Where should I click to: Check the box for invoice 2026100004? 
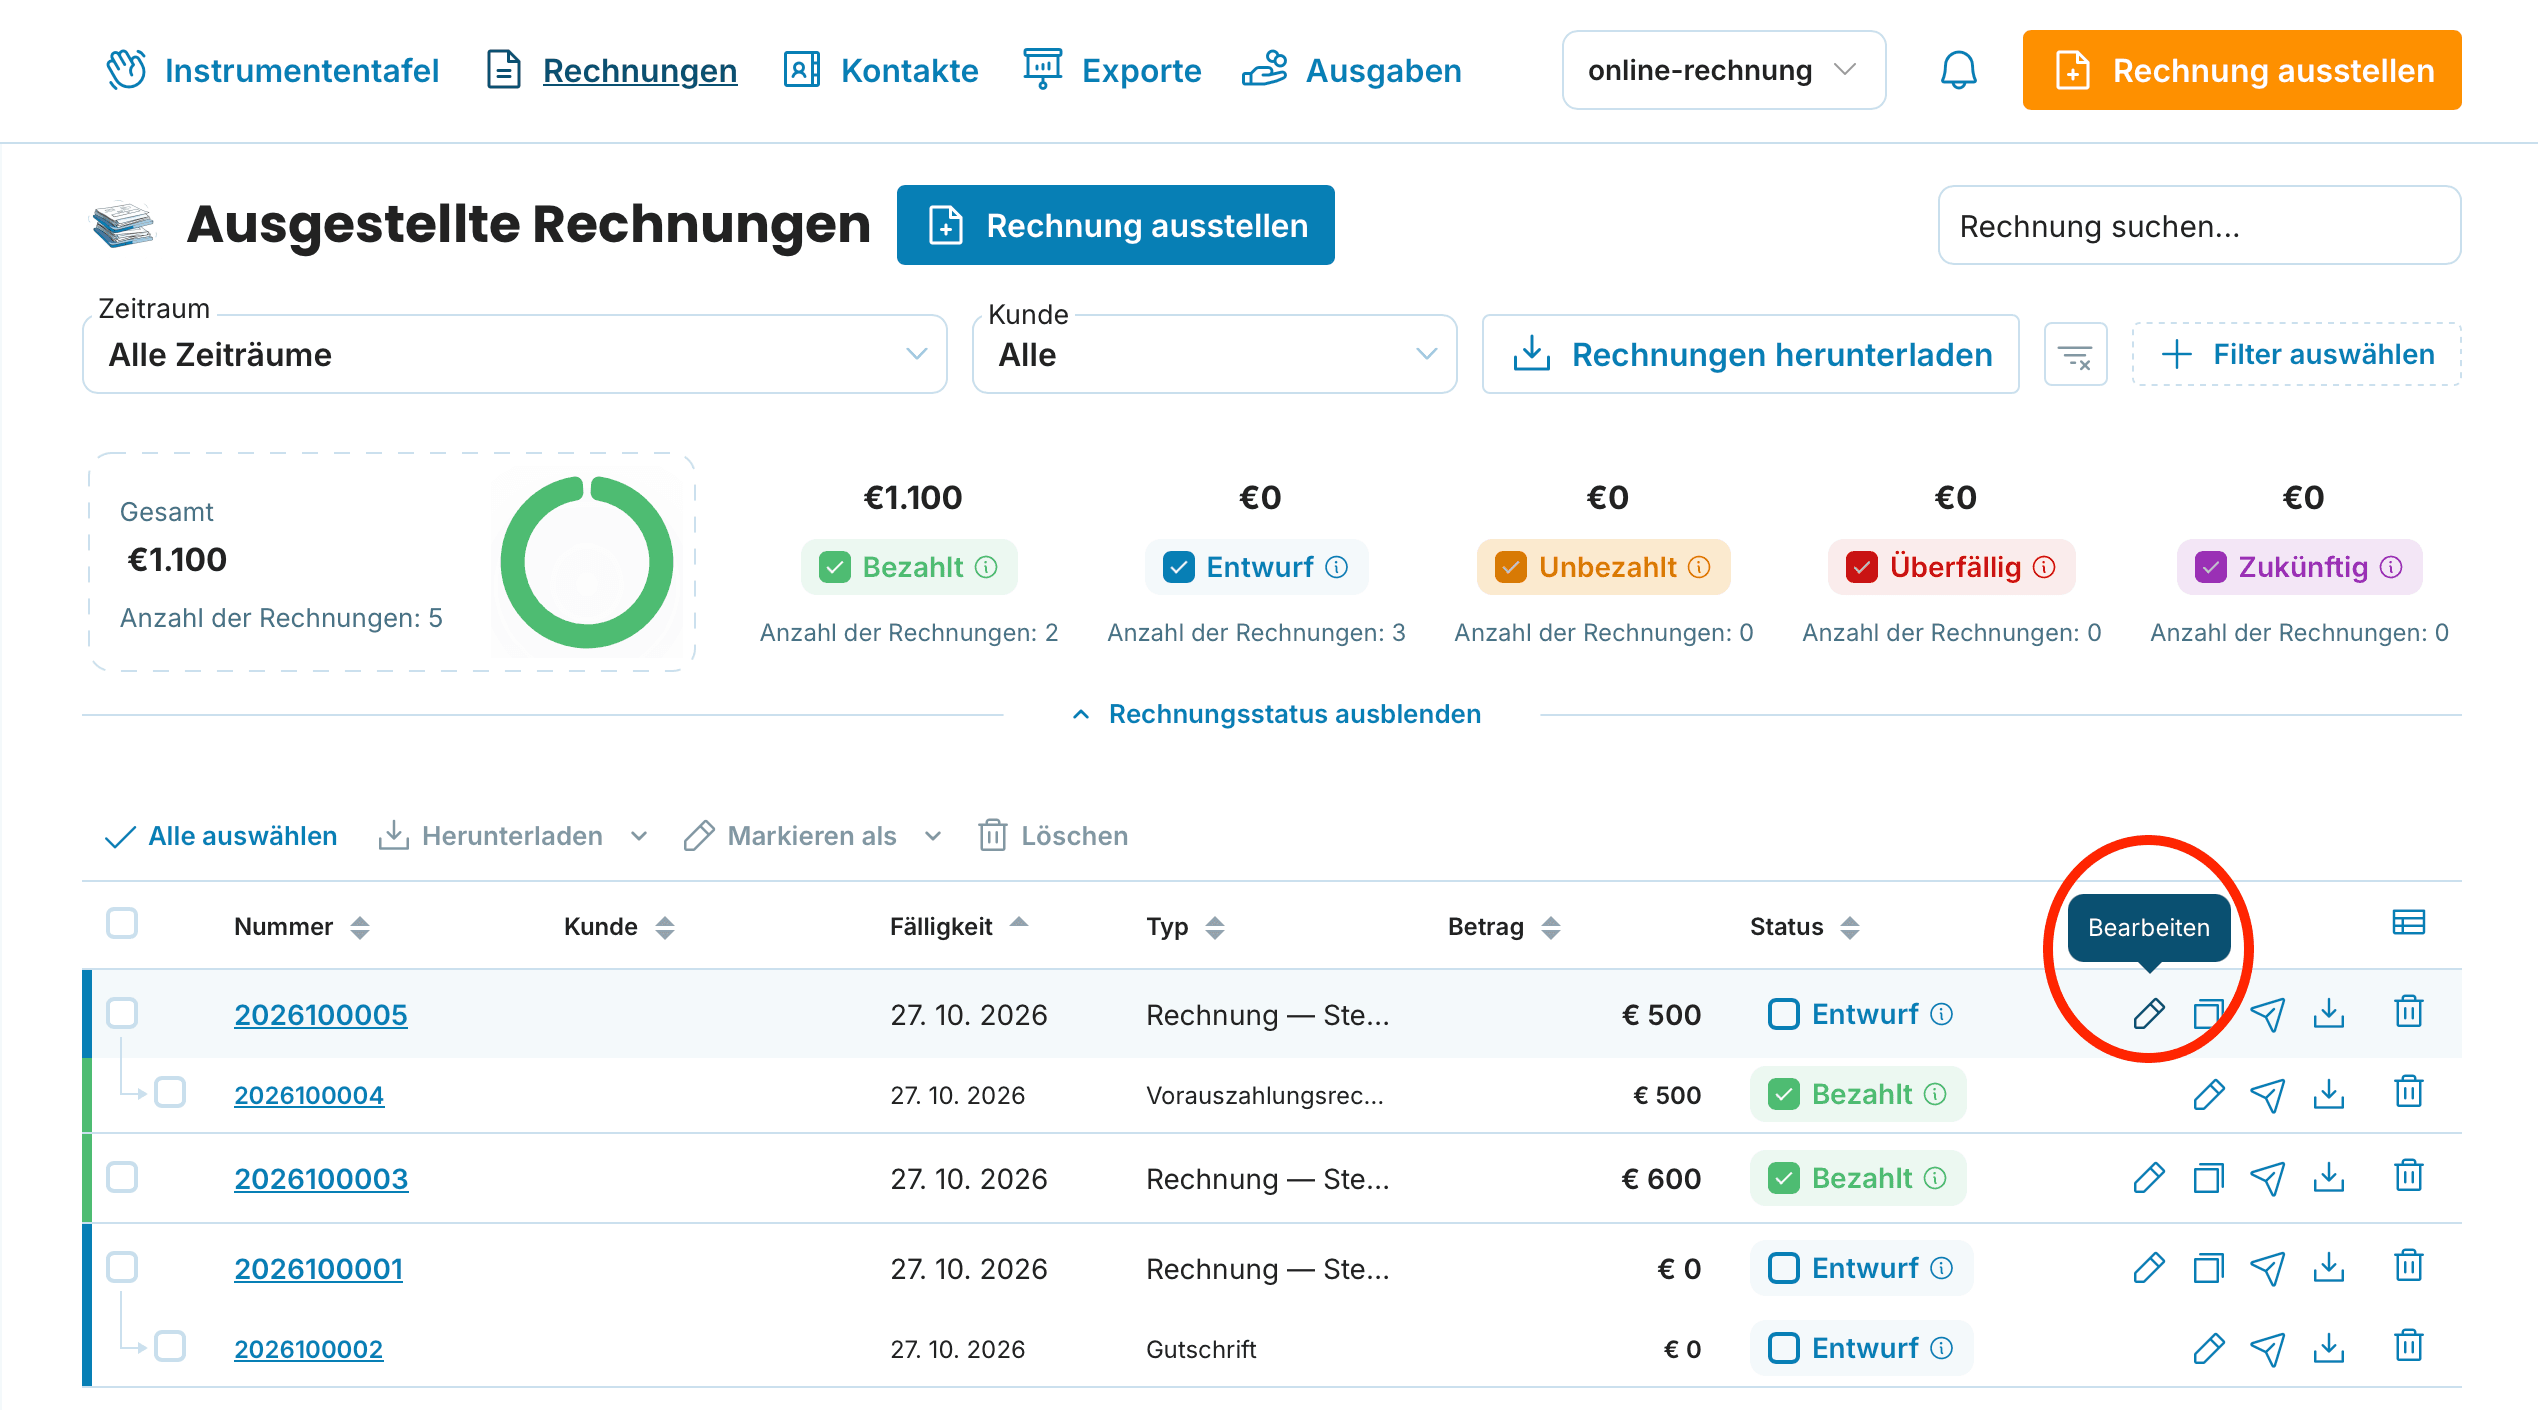coord(170,1093)
